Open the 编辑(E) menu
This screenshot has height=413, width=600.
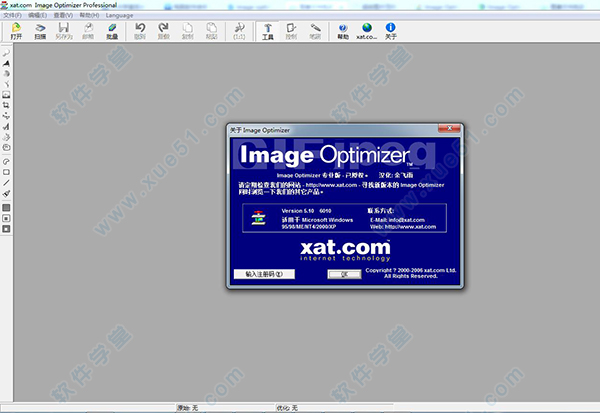pyautogui.click(x=38, y=15)
